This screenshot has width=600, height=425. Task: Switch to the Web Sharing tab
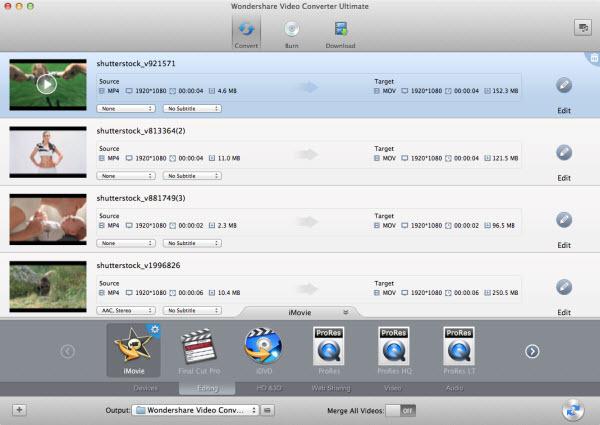[x=331, y=388]
